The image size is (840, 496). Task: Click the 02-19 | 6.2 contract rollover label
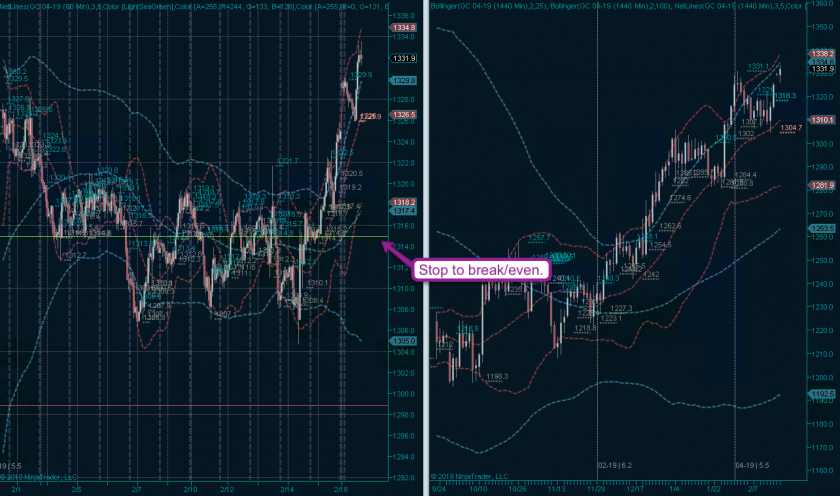click(615, 465)
